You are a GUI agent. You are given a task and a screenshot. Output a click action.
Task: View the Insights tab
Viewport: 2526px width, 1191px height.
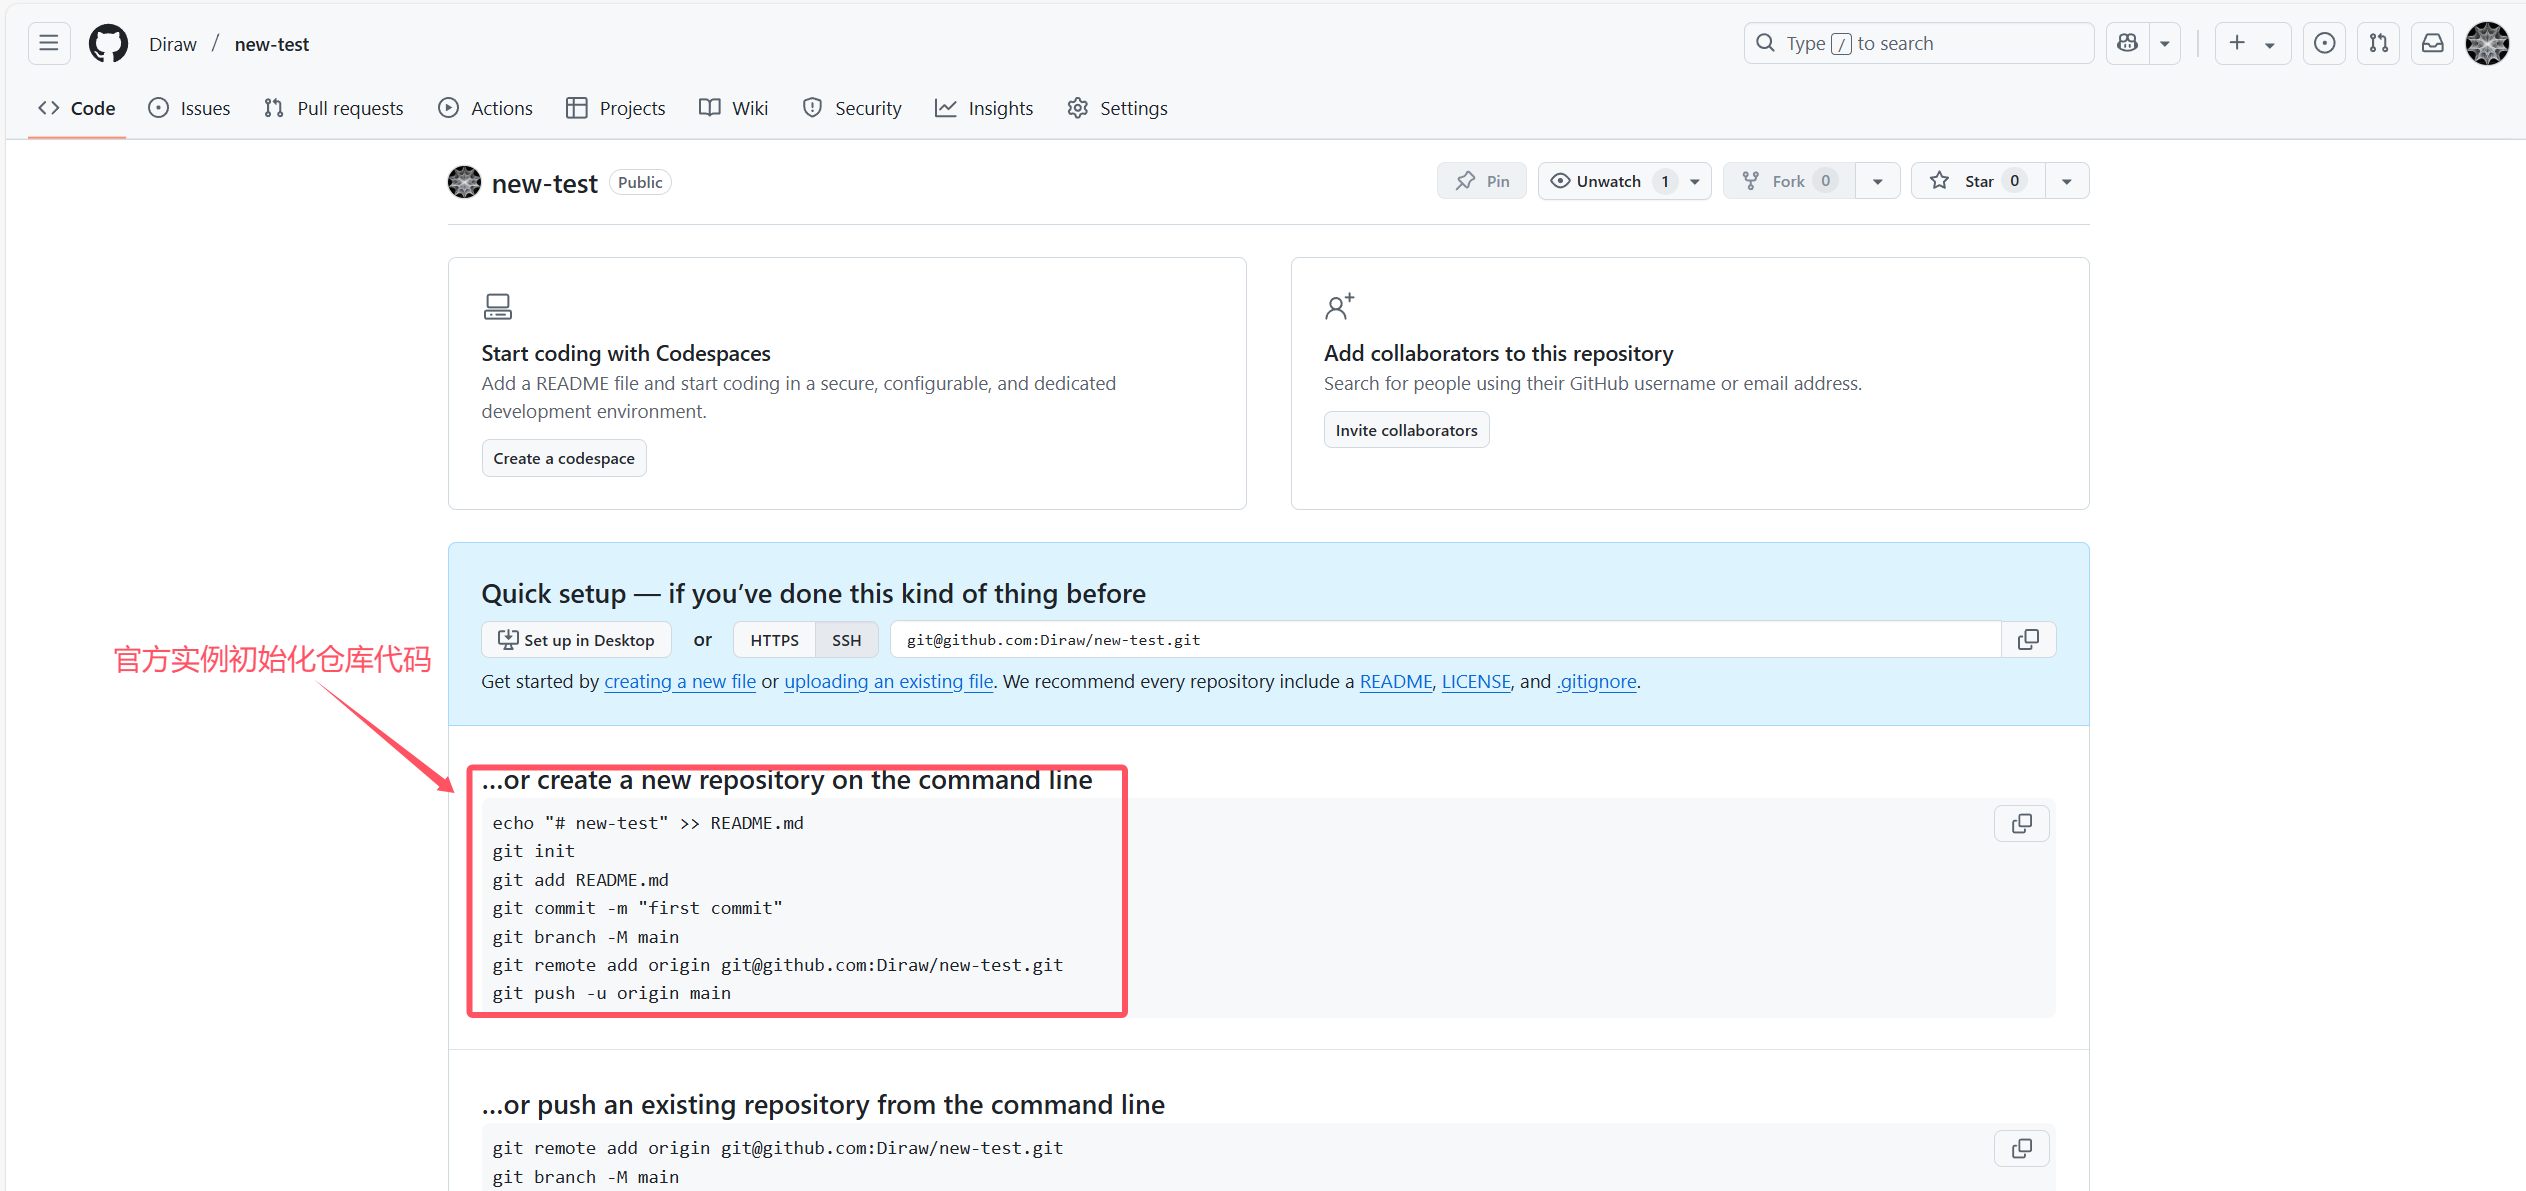click(985, 108)
